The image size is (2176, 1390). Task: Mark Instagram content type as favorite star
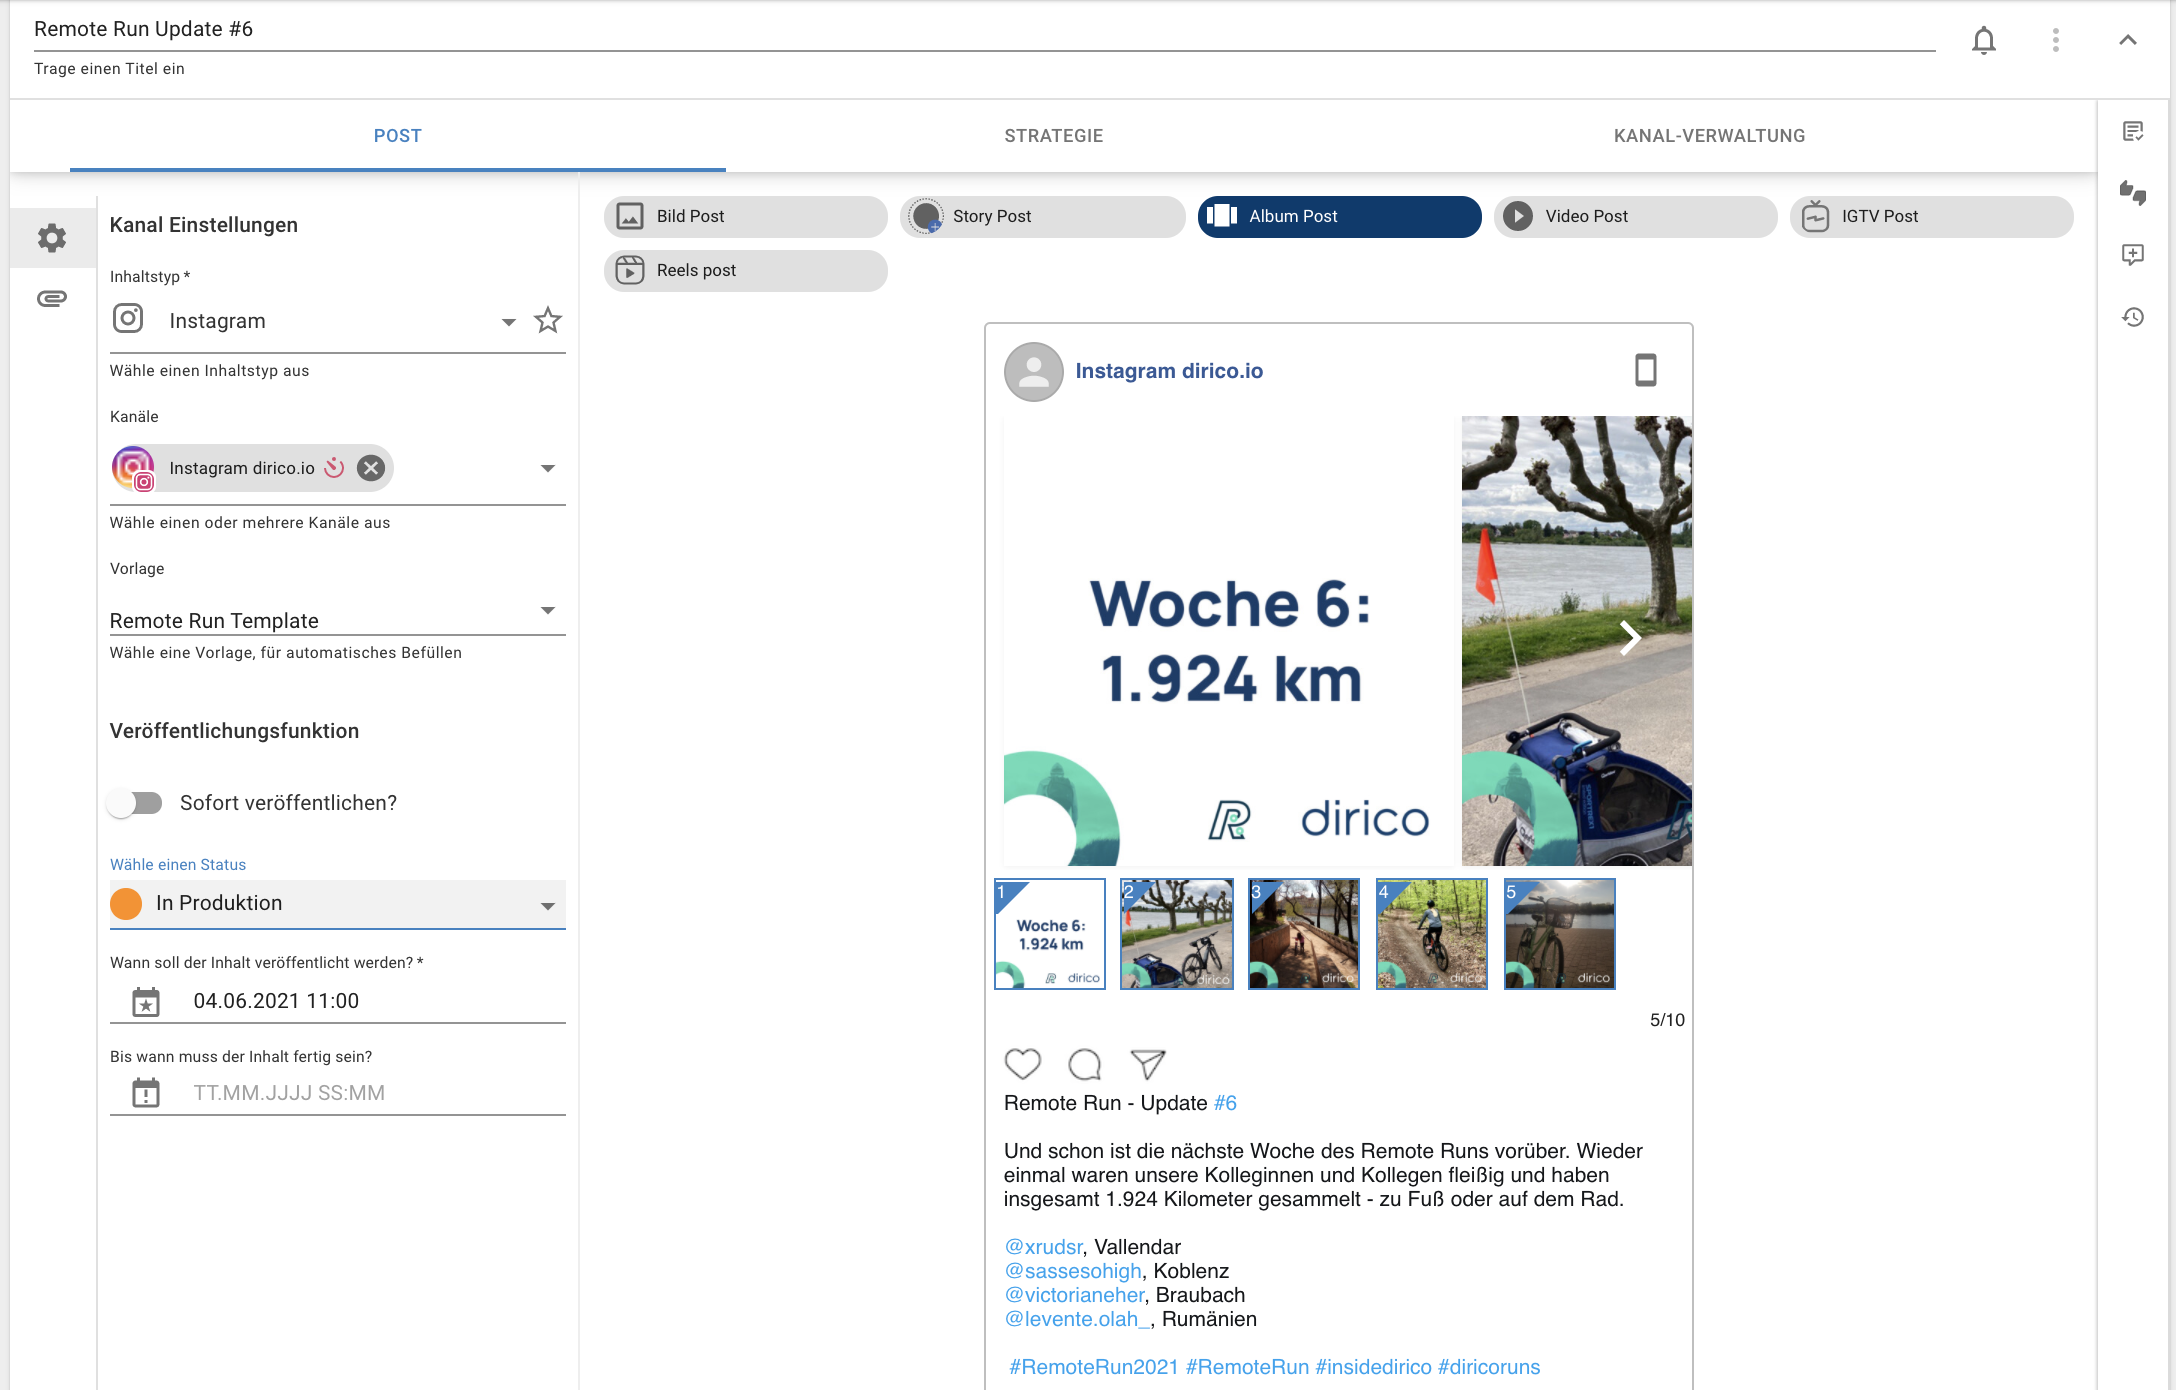pyautogui.click(x=547, y=320)
